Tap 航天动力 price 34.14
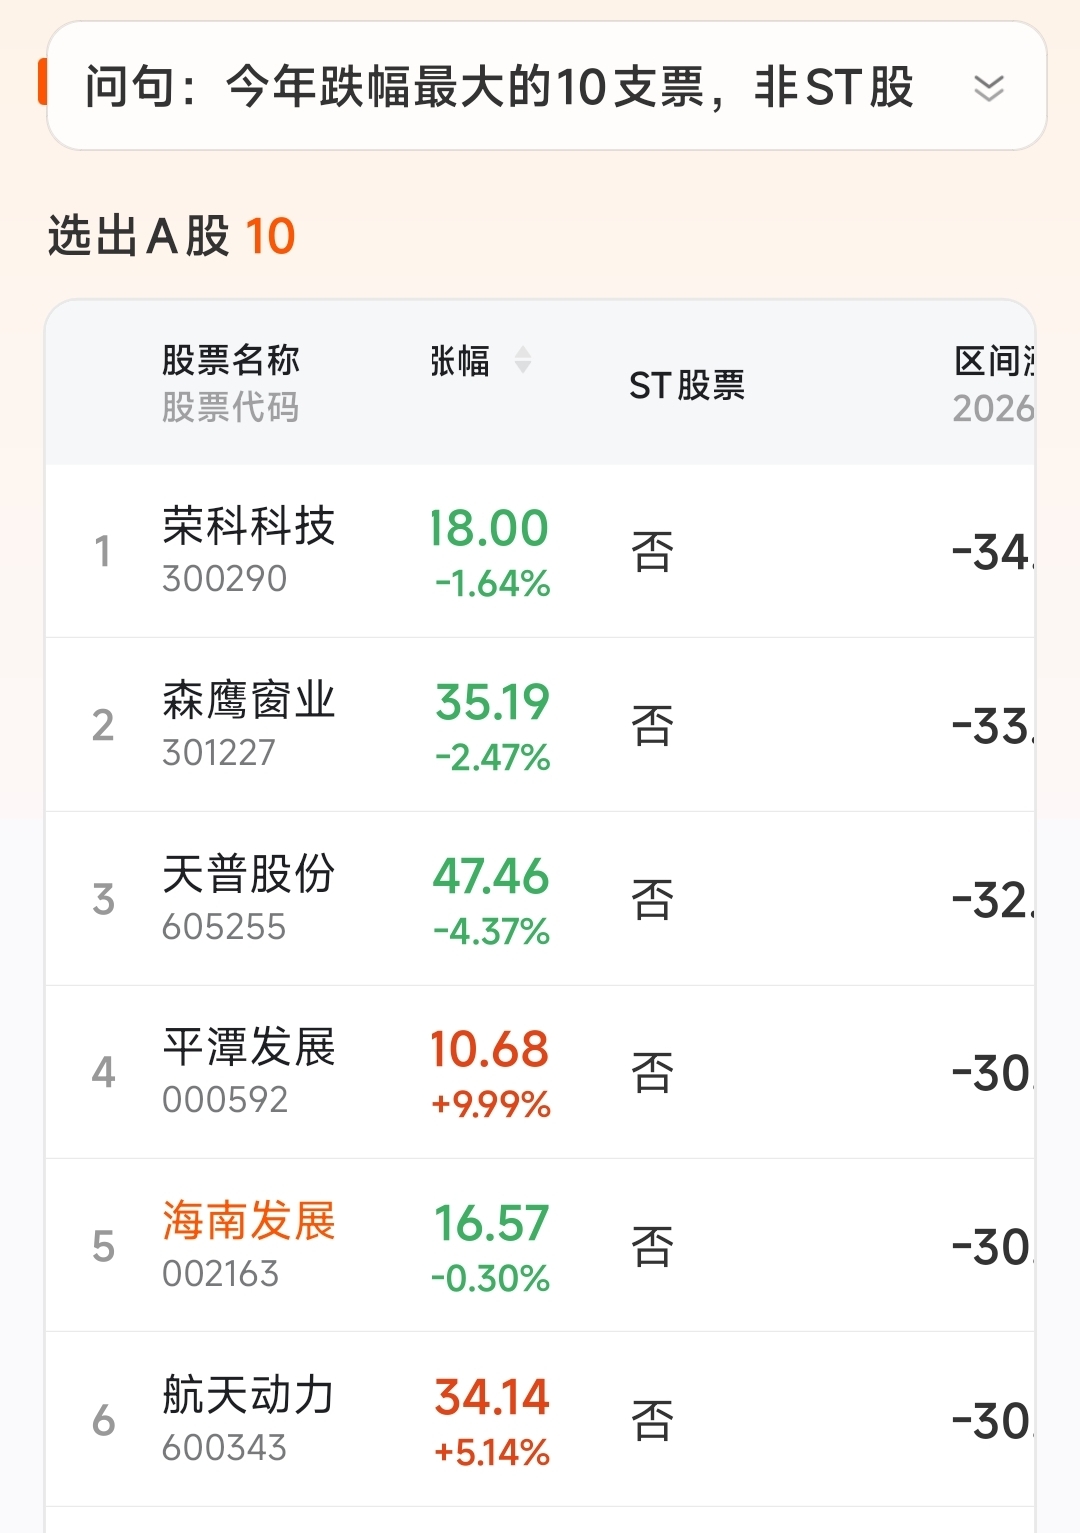1080x1533 pixels. [x=492, y=1397]
